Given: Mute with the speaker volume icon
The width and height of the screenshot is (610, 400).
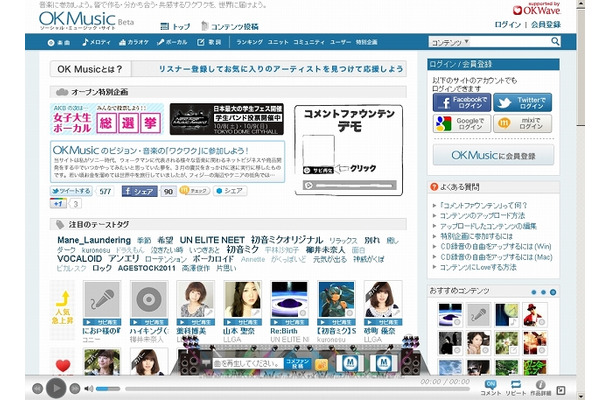Looking at the screenshot, I should (x=89, y=388).
